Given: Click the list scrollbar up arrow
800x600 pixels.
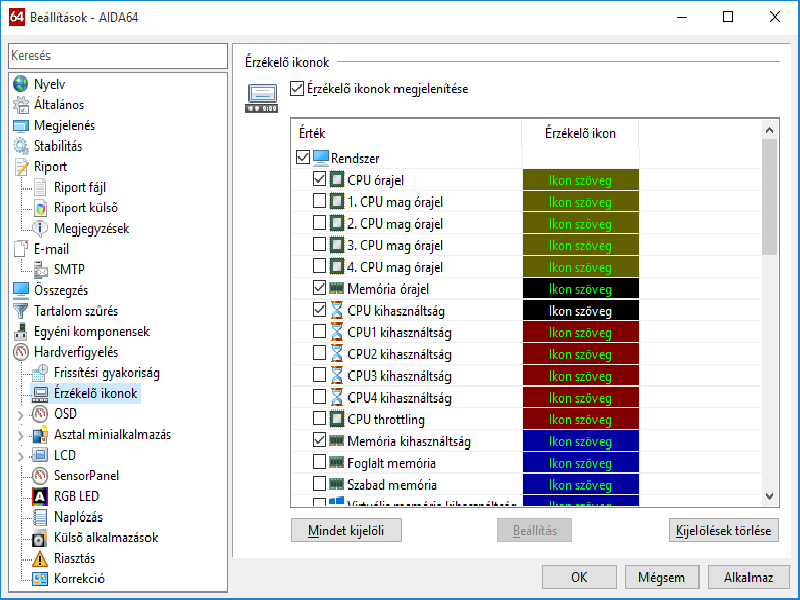Looking at the screenshot, I should pyautogui.click(x=769, y=130).
